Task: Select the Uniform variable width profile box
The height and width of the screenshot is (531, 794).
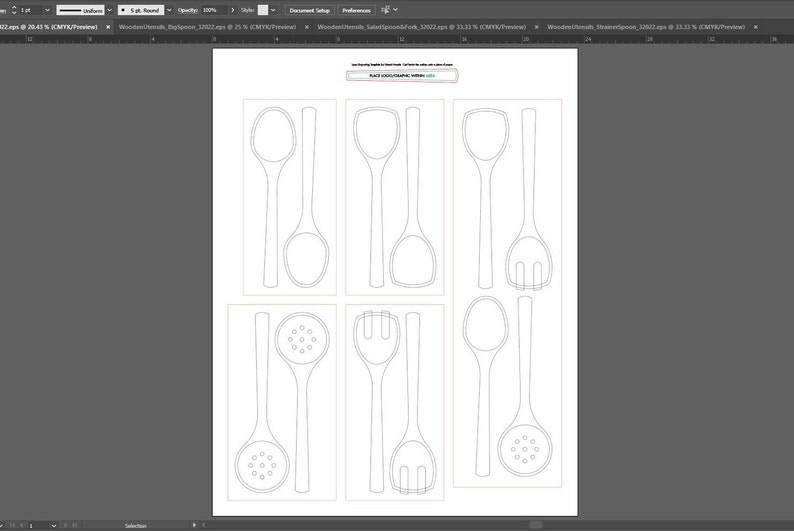Action: pos(80,10)
